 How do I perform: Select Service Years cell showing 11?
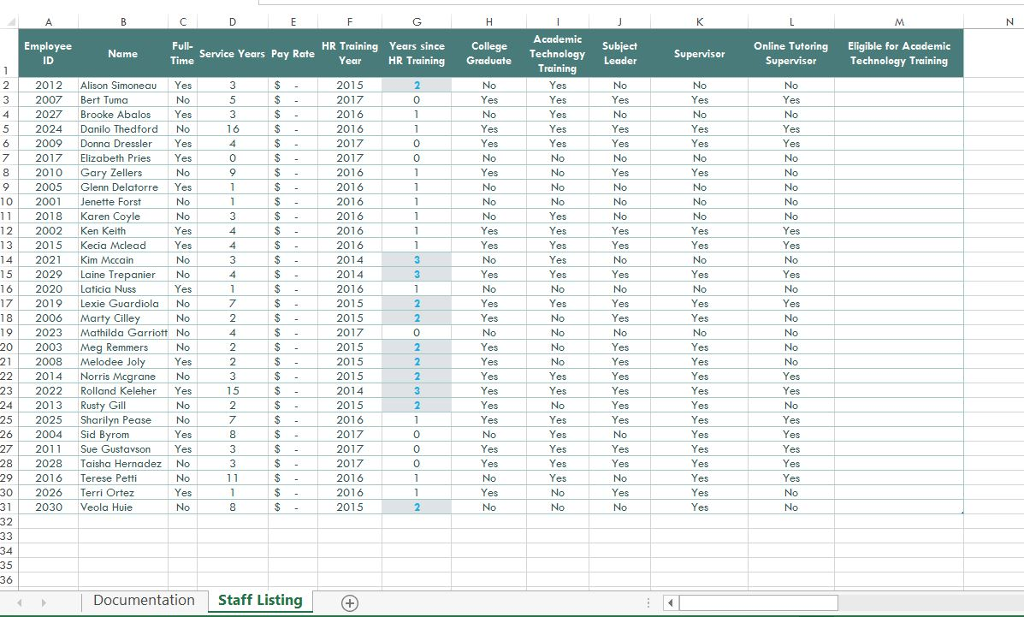[232, 478]
